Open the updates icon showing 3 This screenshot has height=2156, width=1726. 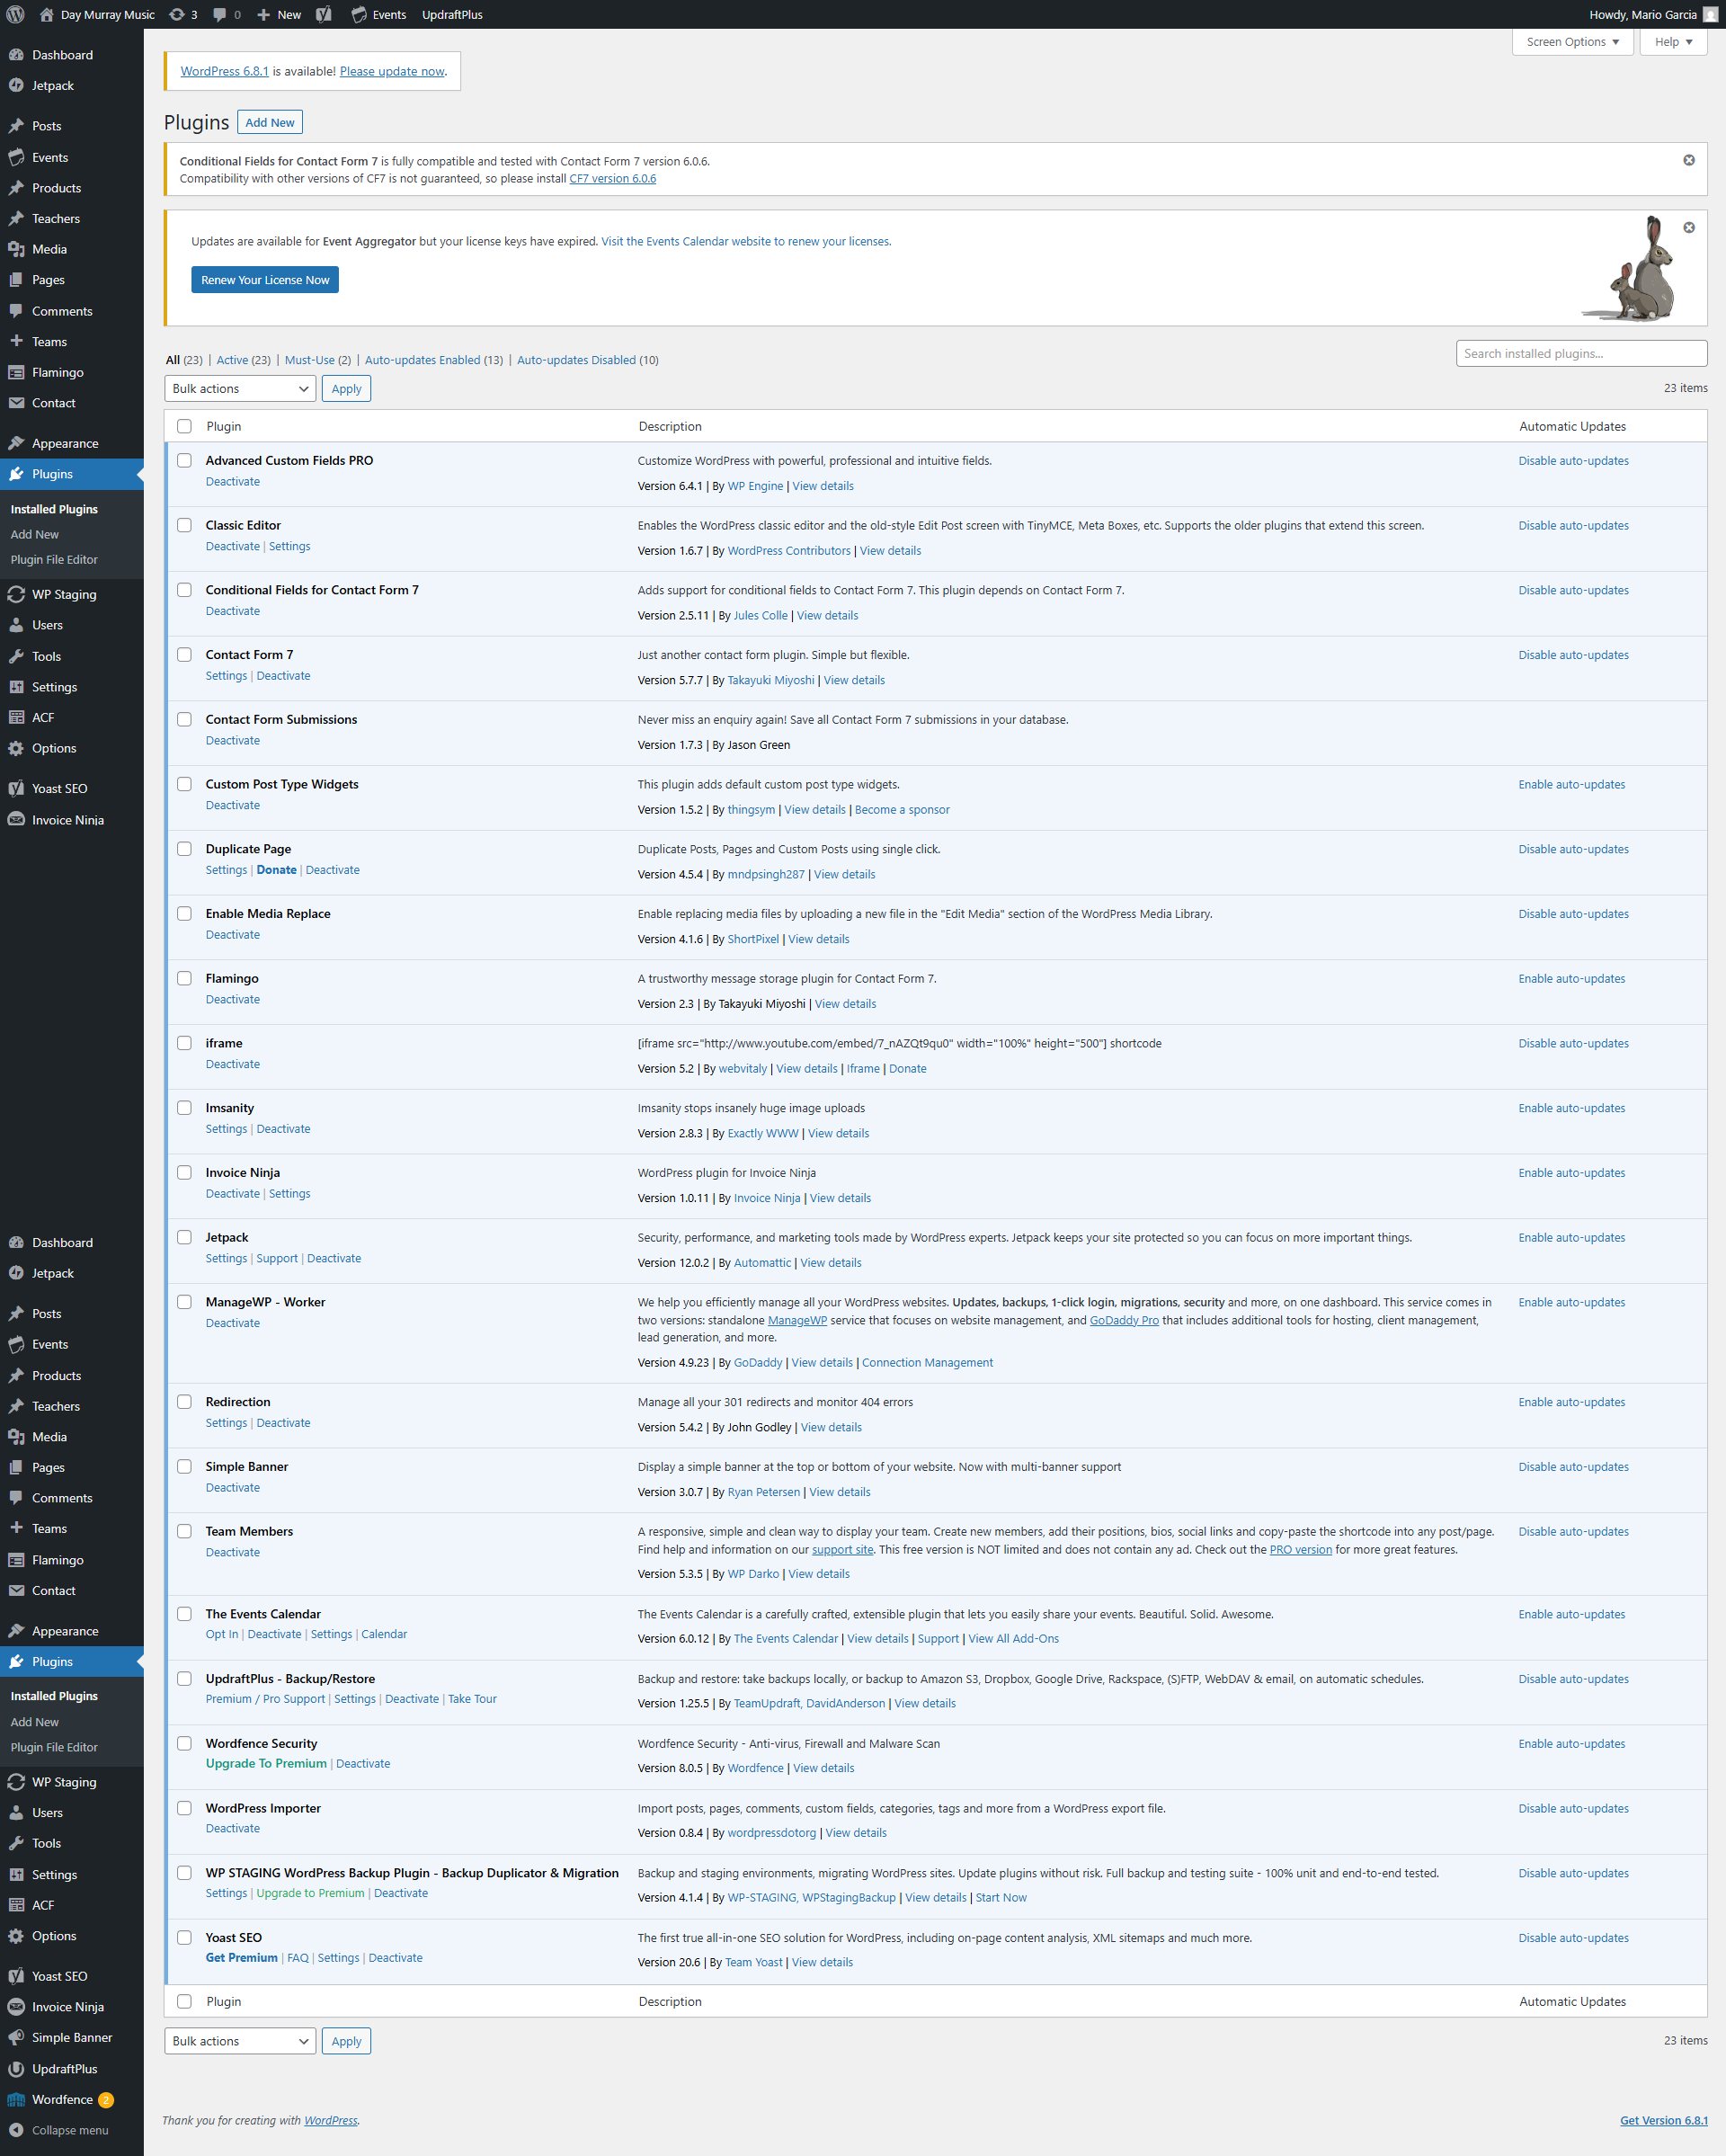pyautogui.click(x=177, y=14)
